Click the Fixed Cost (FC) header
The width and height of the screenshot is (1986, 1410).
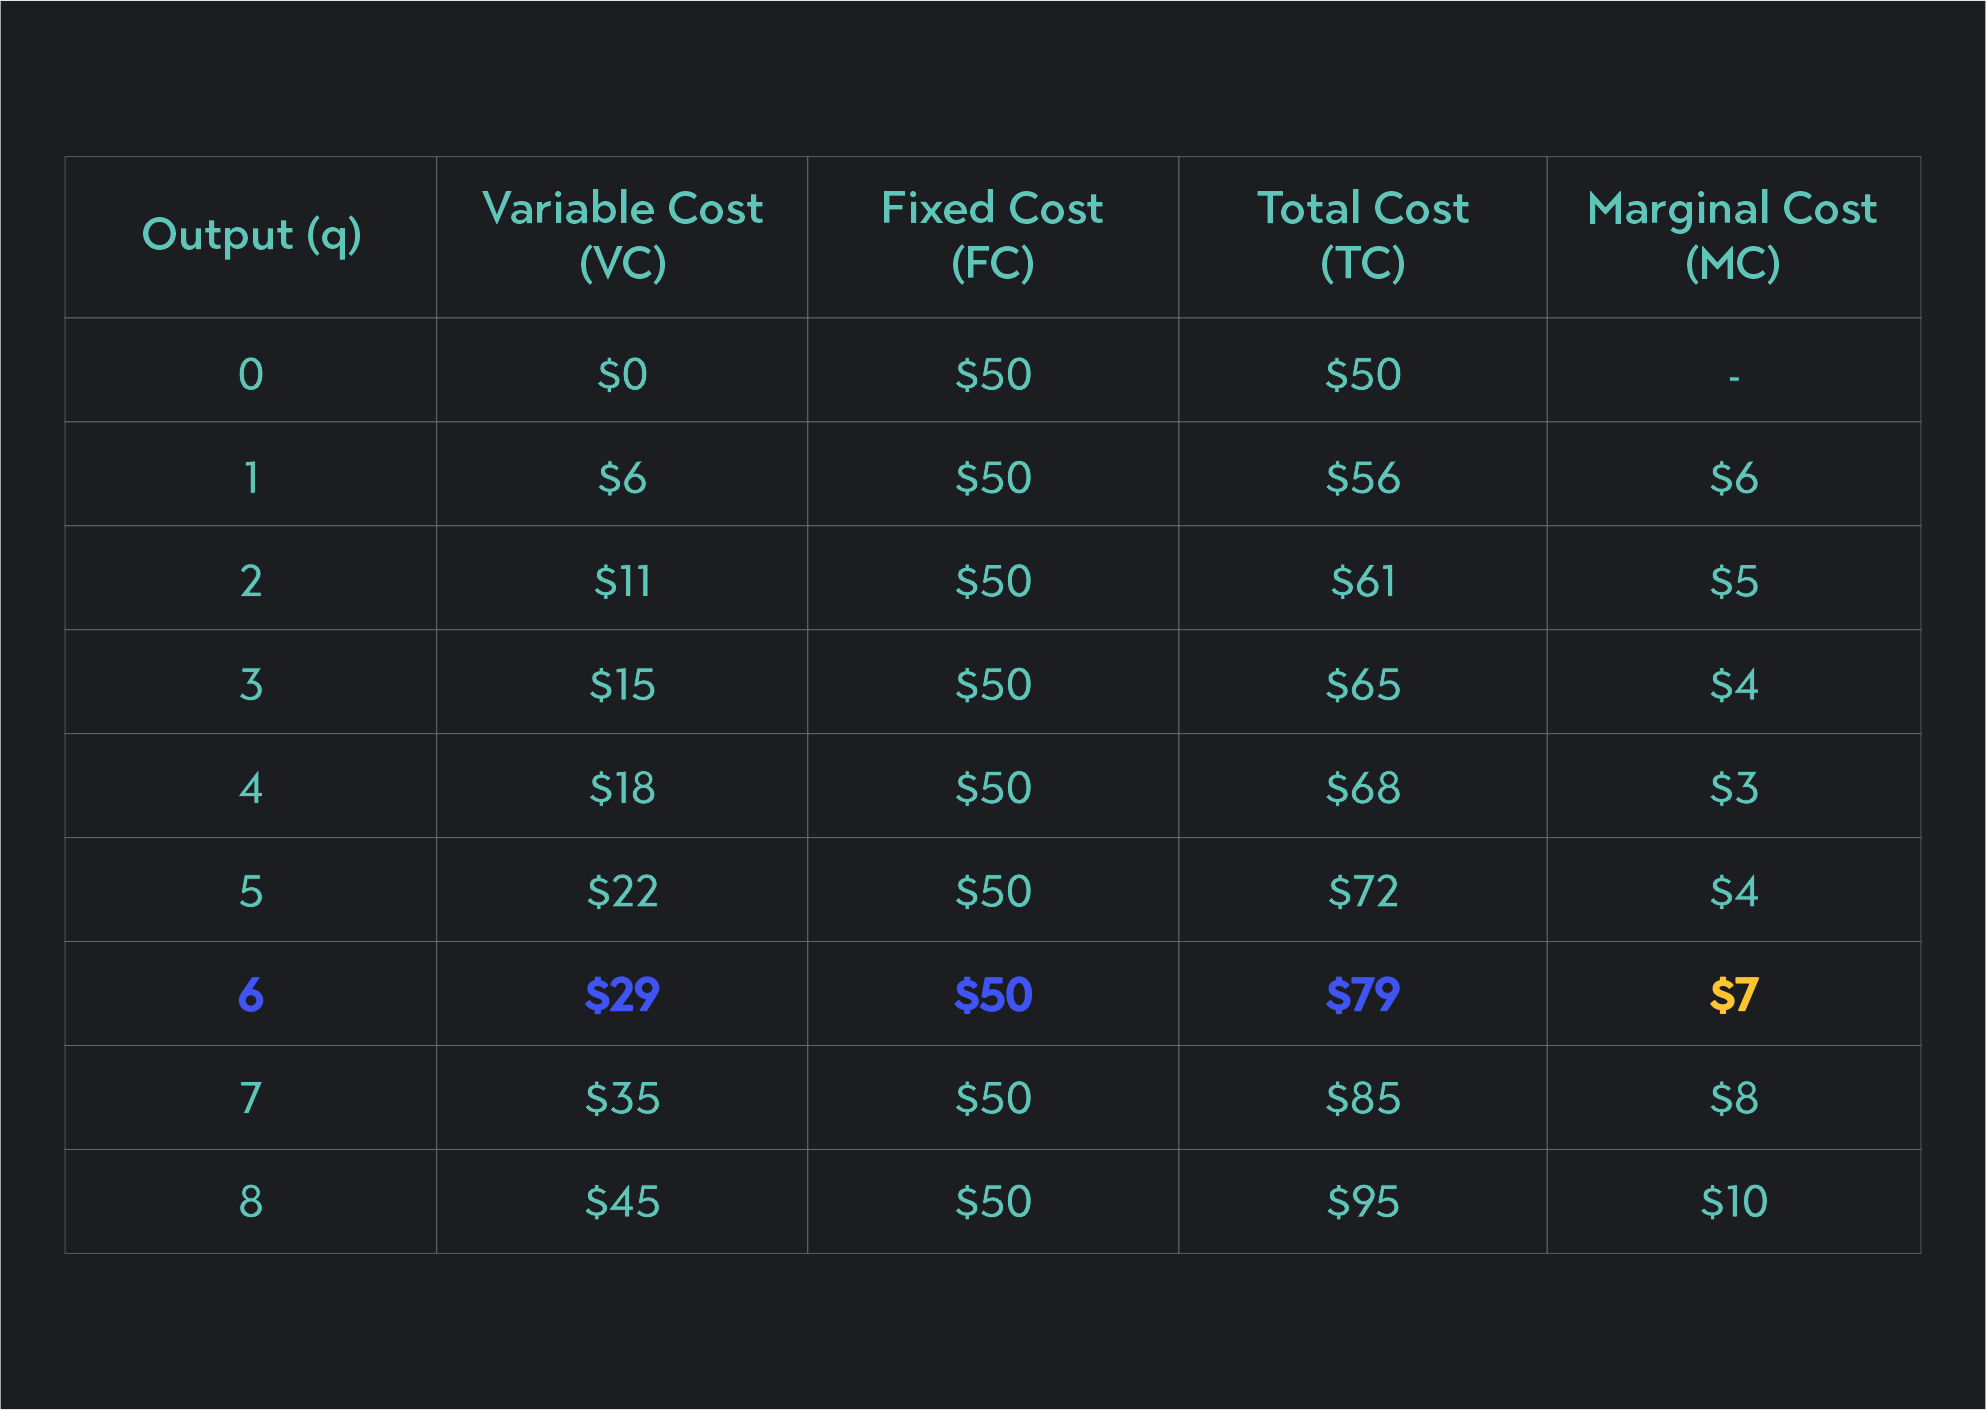point(992,235)
